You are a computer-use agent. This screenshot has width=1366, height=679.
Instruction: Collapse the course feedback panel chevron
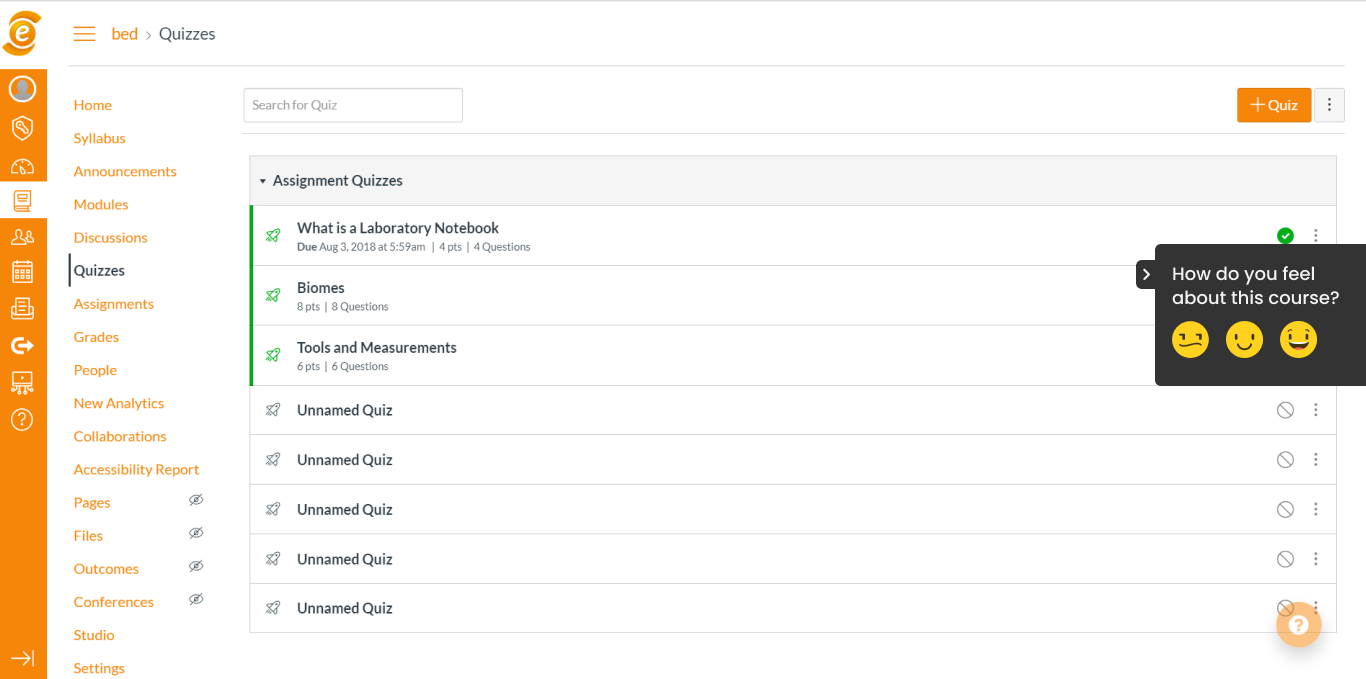[x=1146, y=274]
